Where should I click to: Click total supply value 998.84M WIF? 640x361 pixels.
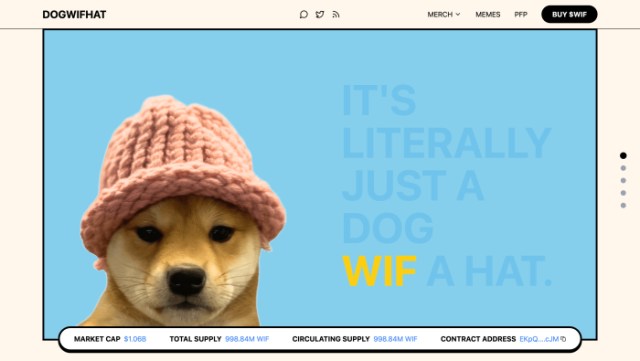point(247,339)
